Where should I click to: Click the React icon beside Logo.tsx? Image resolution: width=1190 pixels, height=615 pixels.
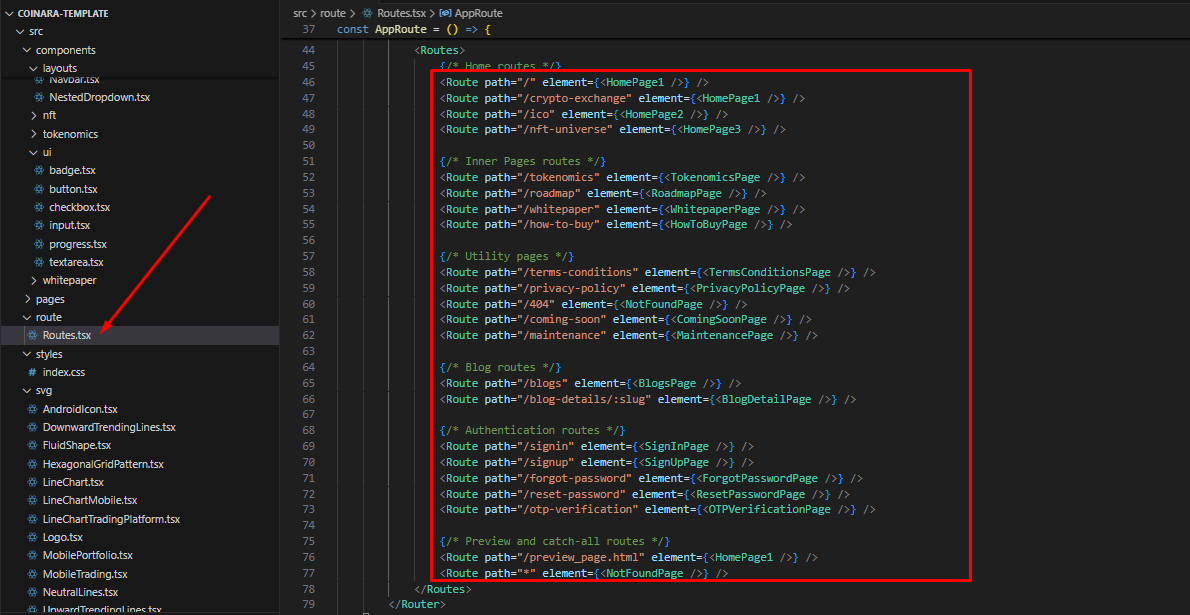pyautogui.click(x=32, y=538)
